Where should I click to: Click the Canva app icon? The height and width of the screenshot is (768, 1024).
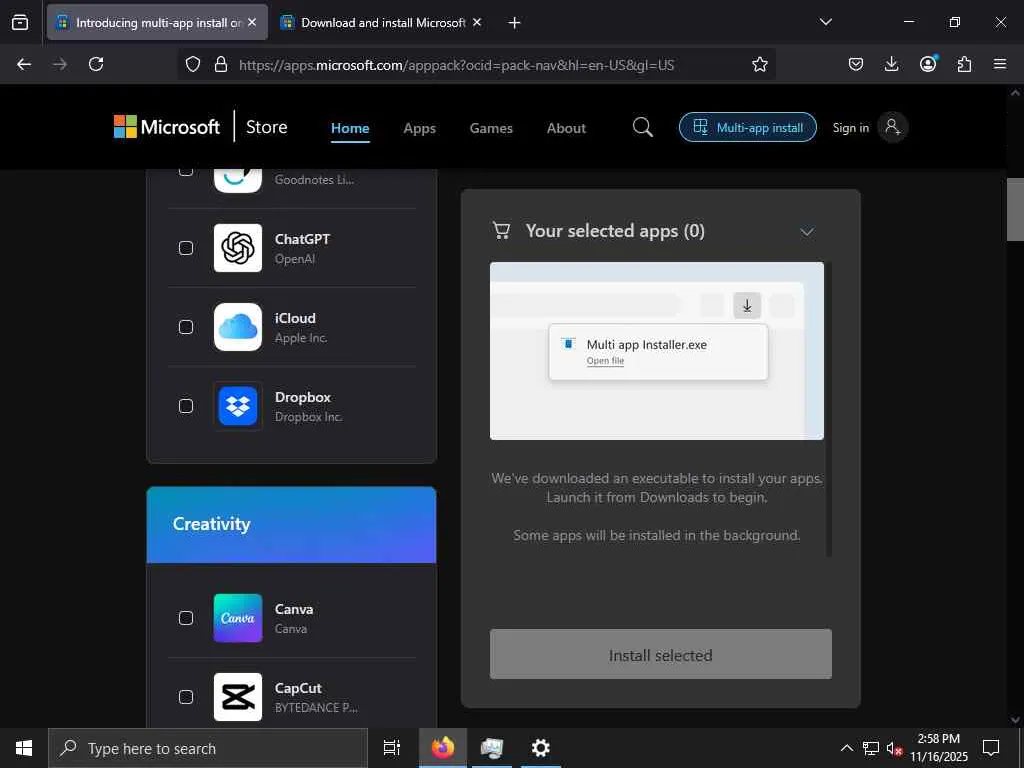point(238,618)
